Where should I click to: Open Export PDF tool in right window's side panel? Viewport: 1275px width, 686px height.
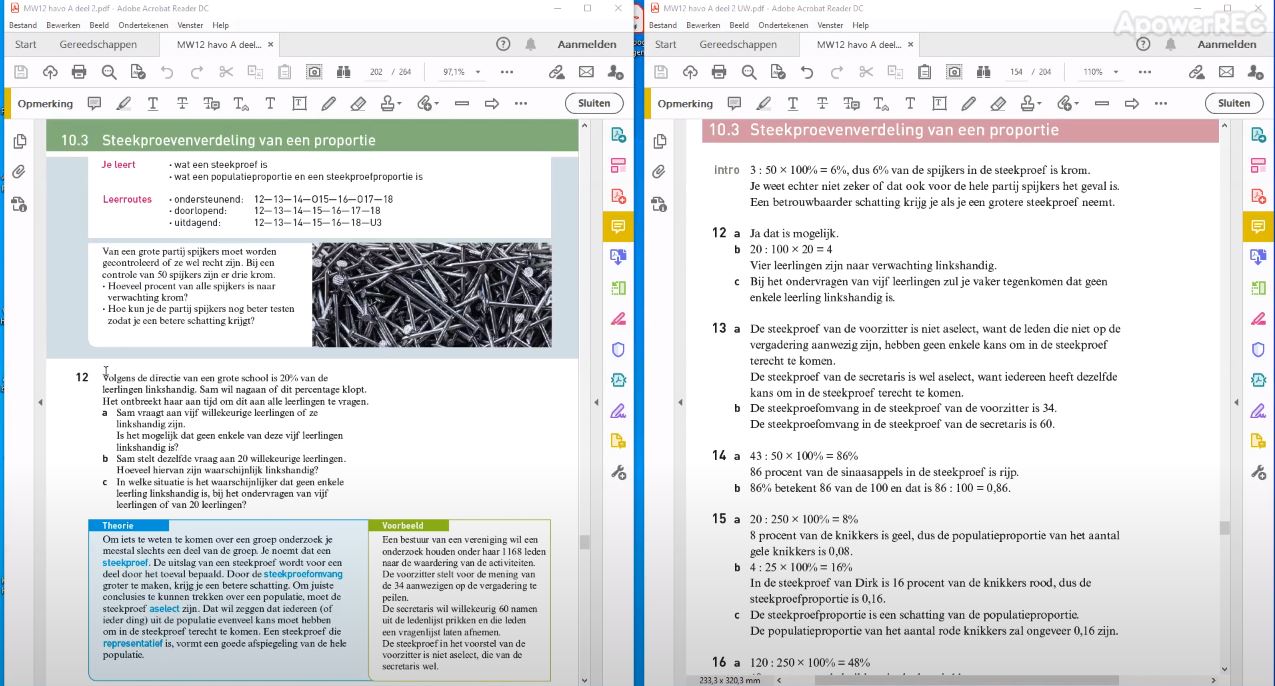coord(1257,134)
